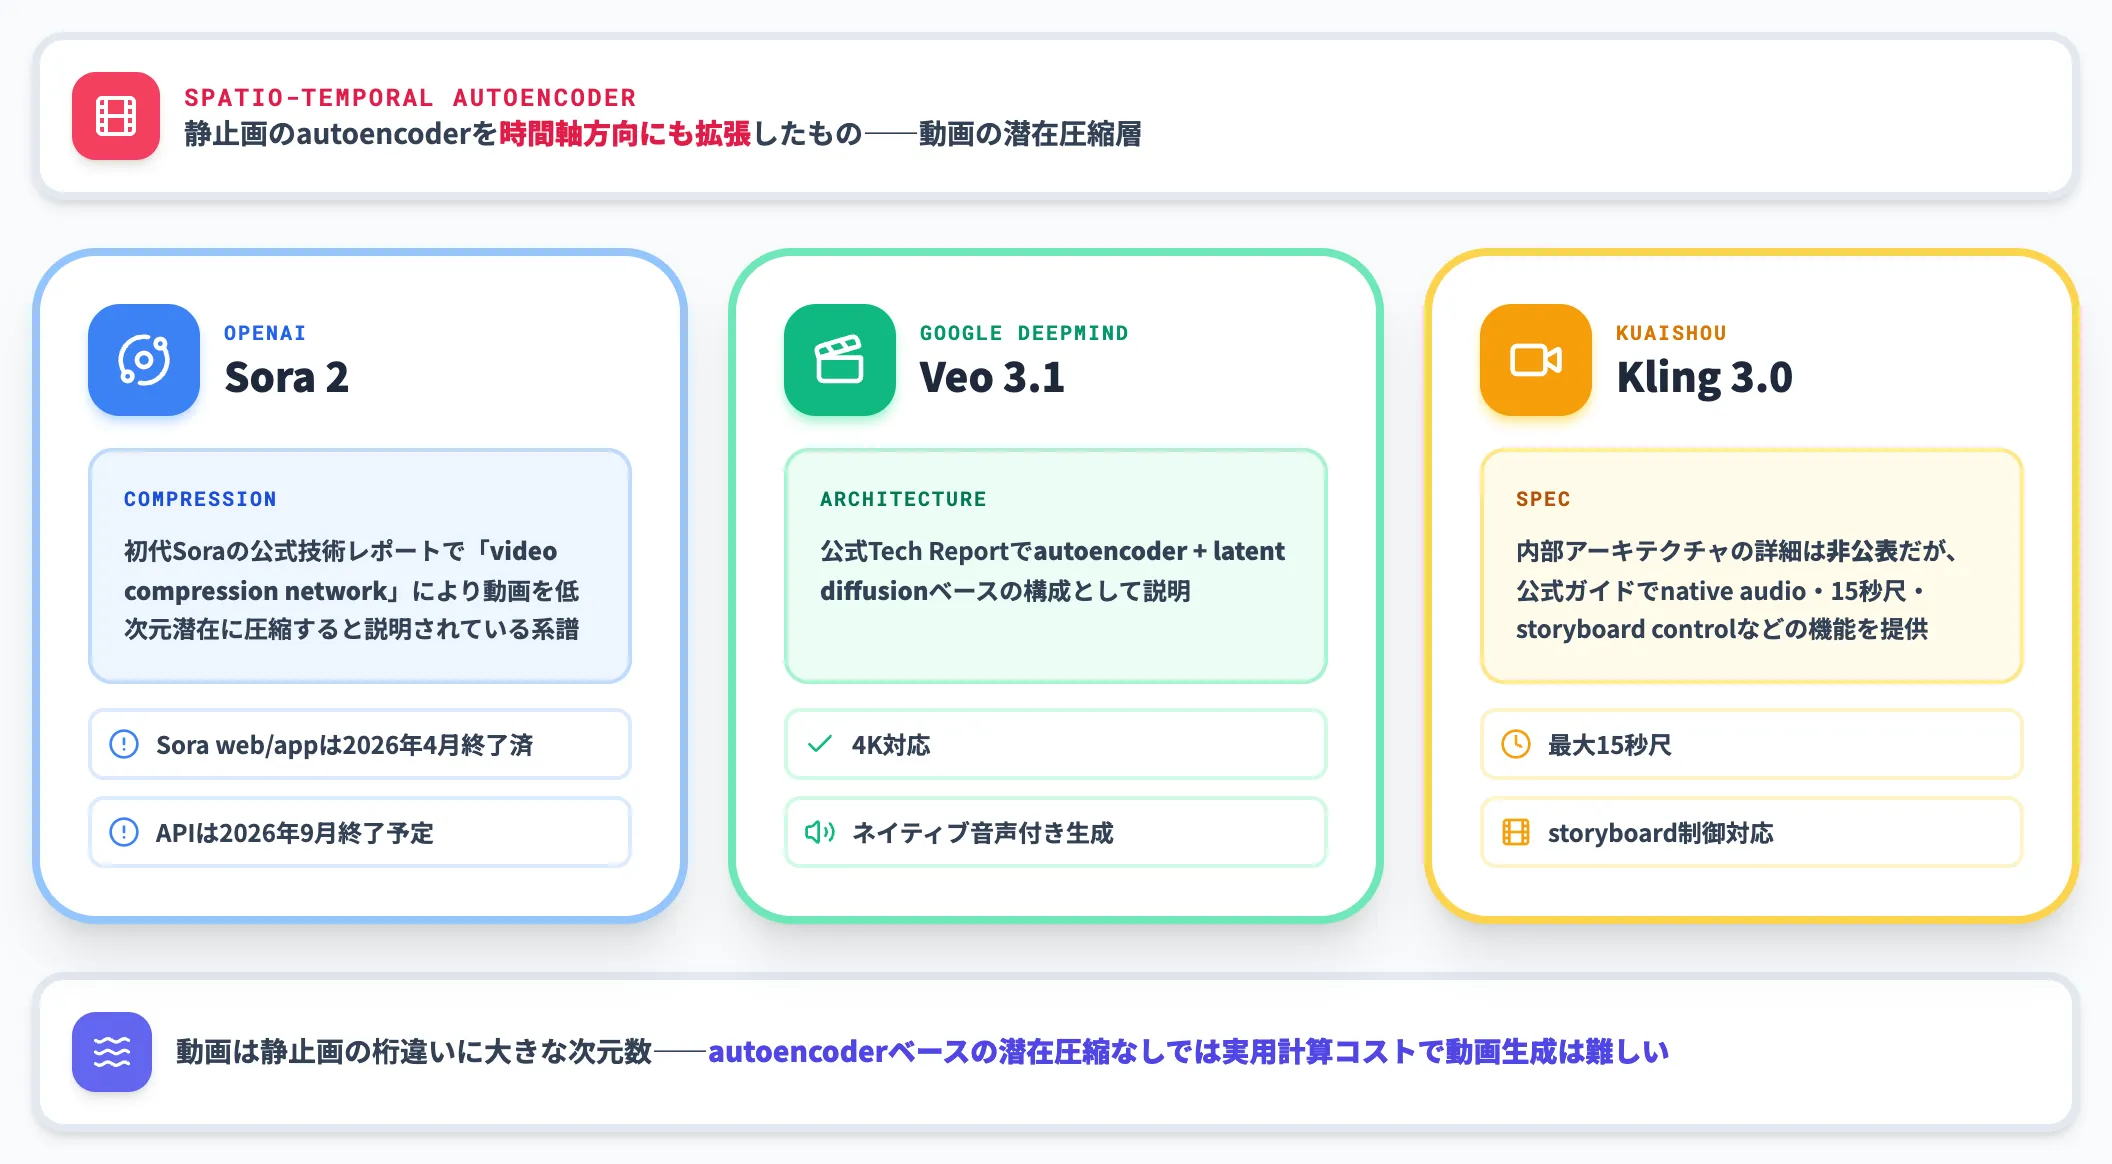Image resolution: width=2112 pixels, height=1164 pixels.
Task: Click 'APIは2026年9月終了予定' text
Action: pyautogui.click(x=295, y=833)
